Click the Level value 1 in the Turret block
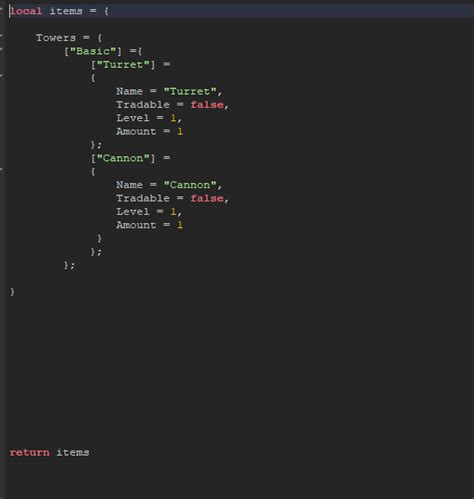 [173, 118]
